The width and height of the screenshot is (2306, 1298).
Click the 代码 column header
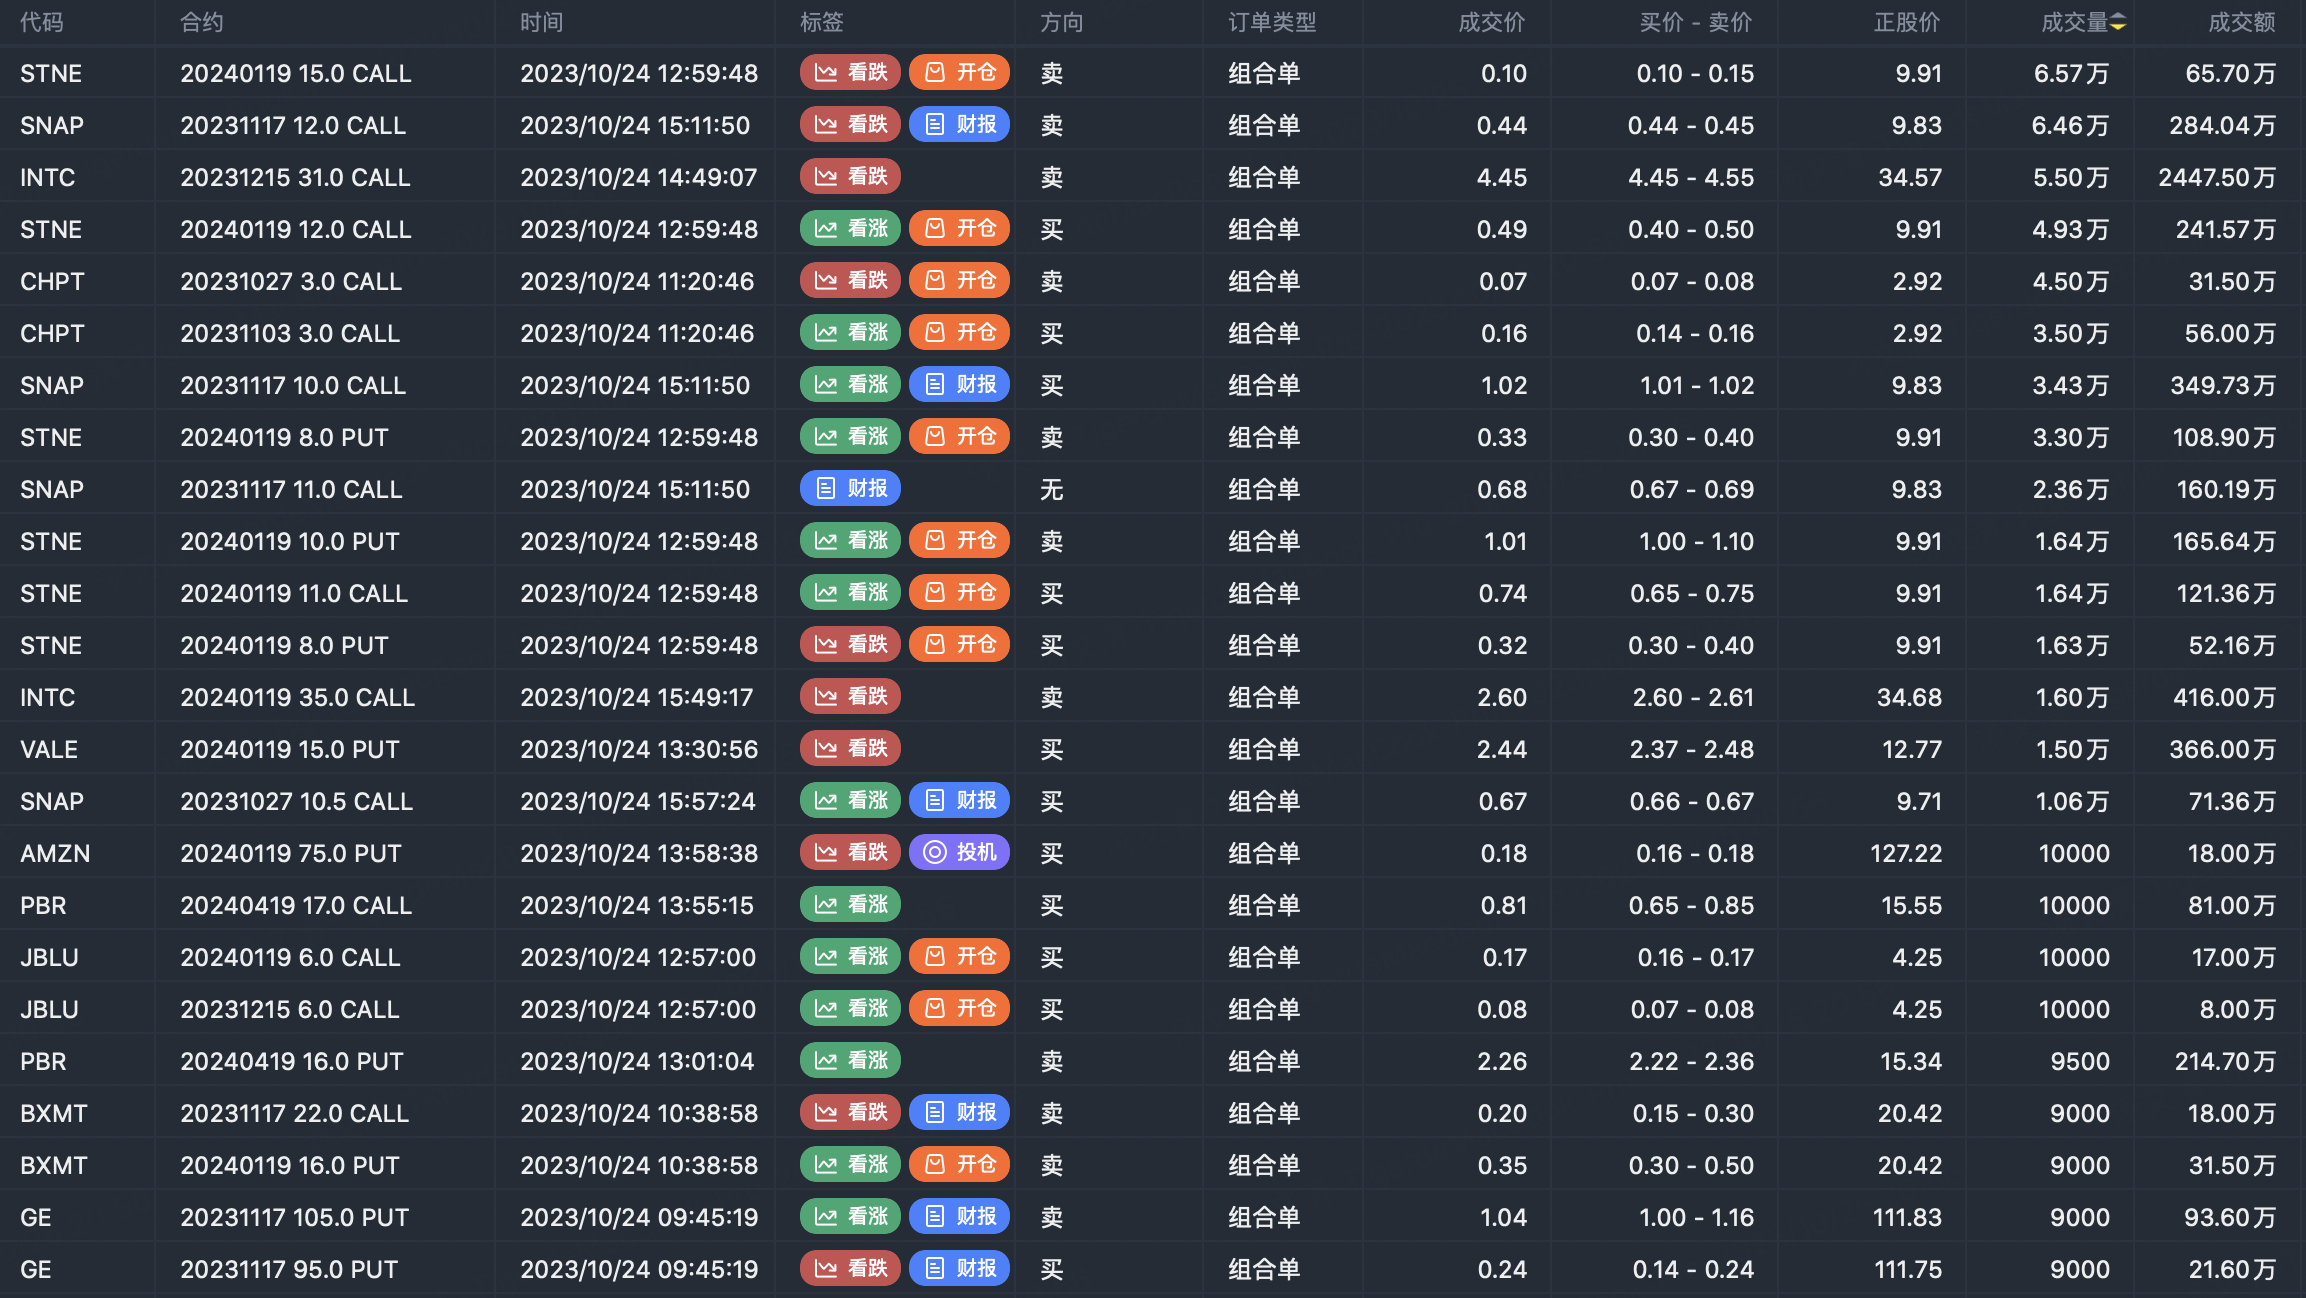coord(42,22)
